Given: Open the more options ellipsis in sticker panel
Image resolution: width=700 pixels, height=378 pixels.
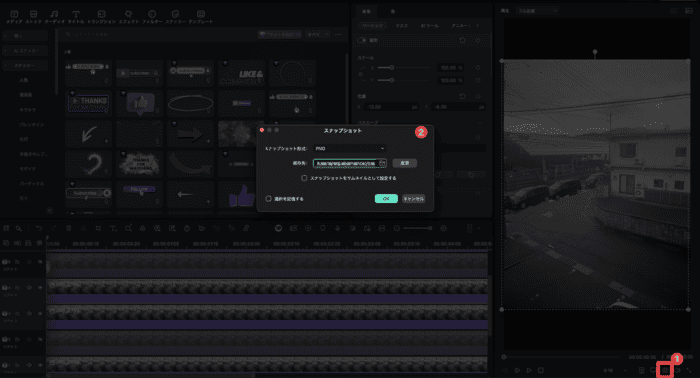Looking at the screenshot, I should pyautogui.click(x=338, y=34).
